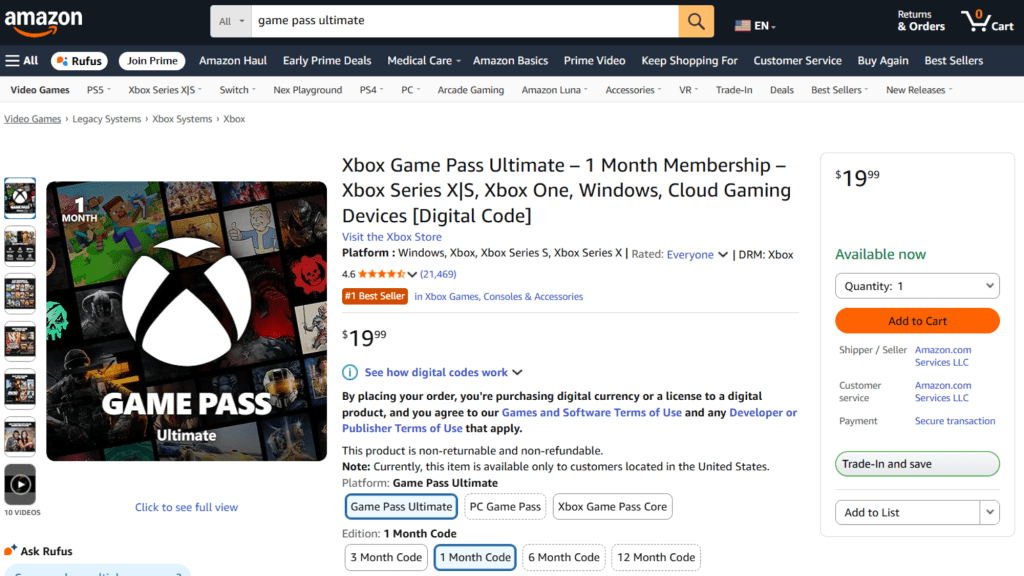Open the Quantity dropdown
Image resolution: width=1024 pixels, height=576 pixels.
917,286
